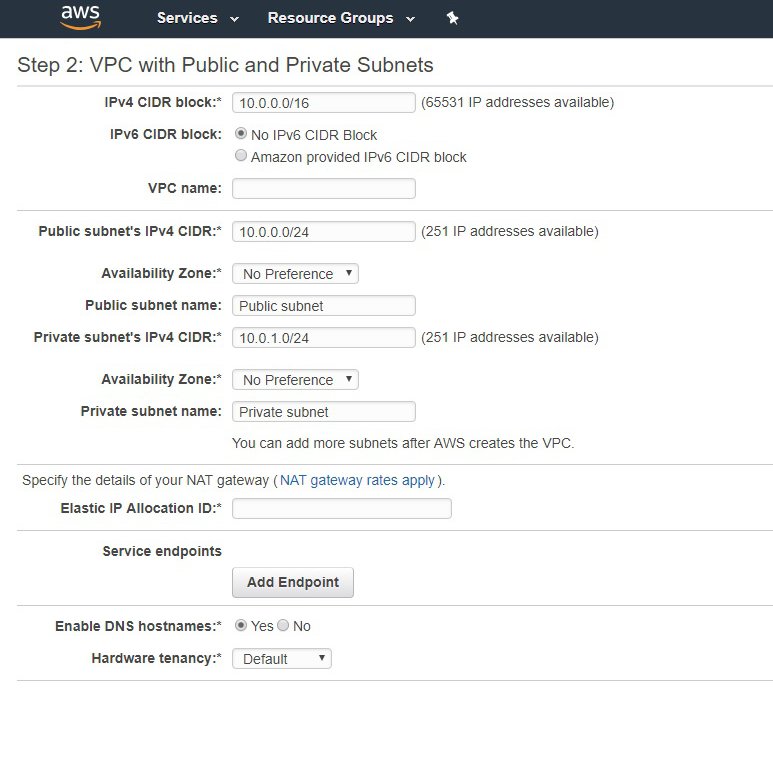Viewport: 773px width, 759px height.
Task: Click the AWS logo icon
Action: point(80,16)
